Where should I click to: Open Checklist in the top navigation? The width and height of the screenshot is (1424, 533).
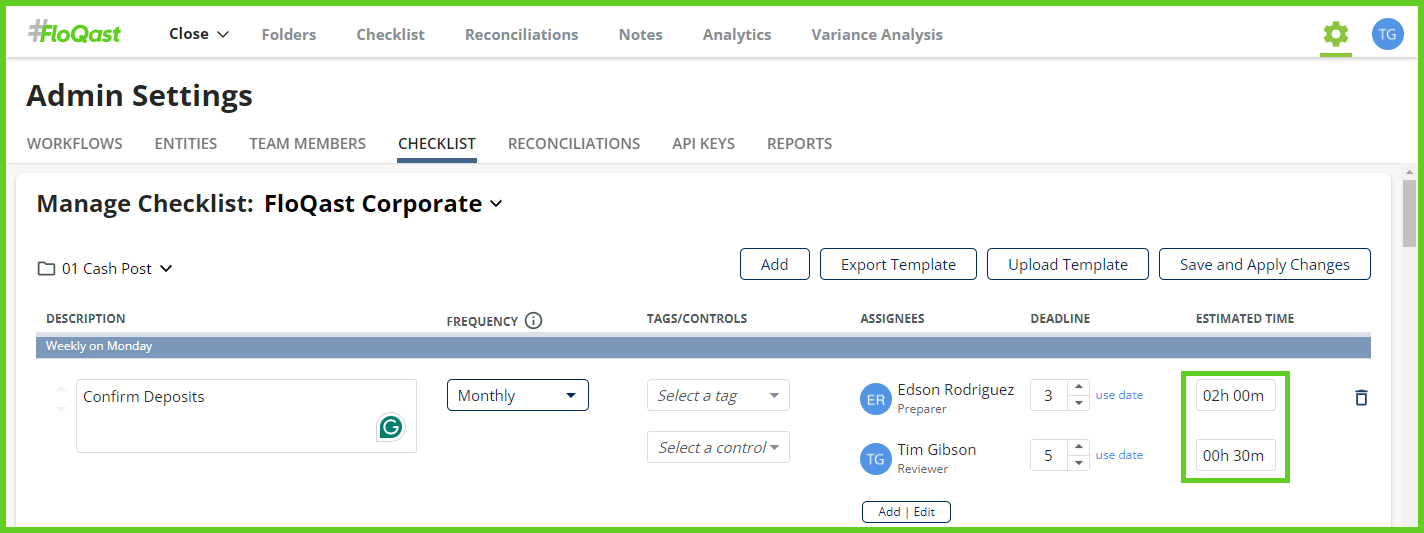coord(390,34)
